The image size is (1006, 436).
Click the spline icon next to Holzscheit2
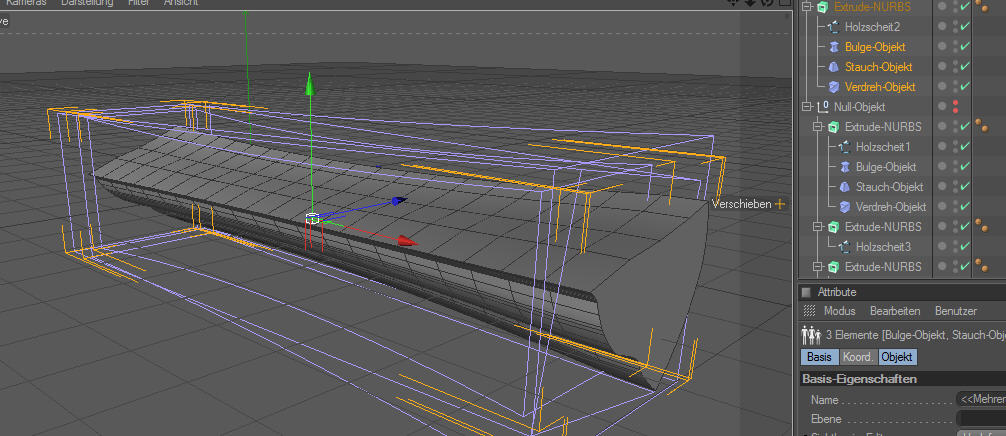coord(833,27)
